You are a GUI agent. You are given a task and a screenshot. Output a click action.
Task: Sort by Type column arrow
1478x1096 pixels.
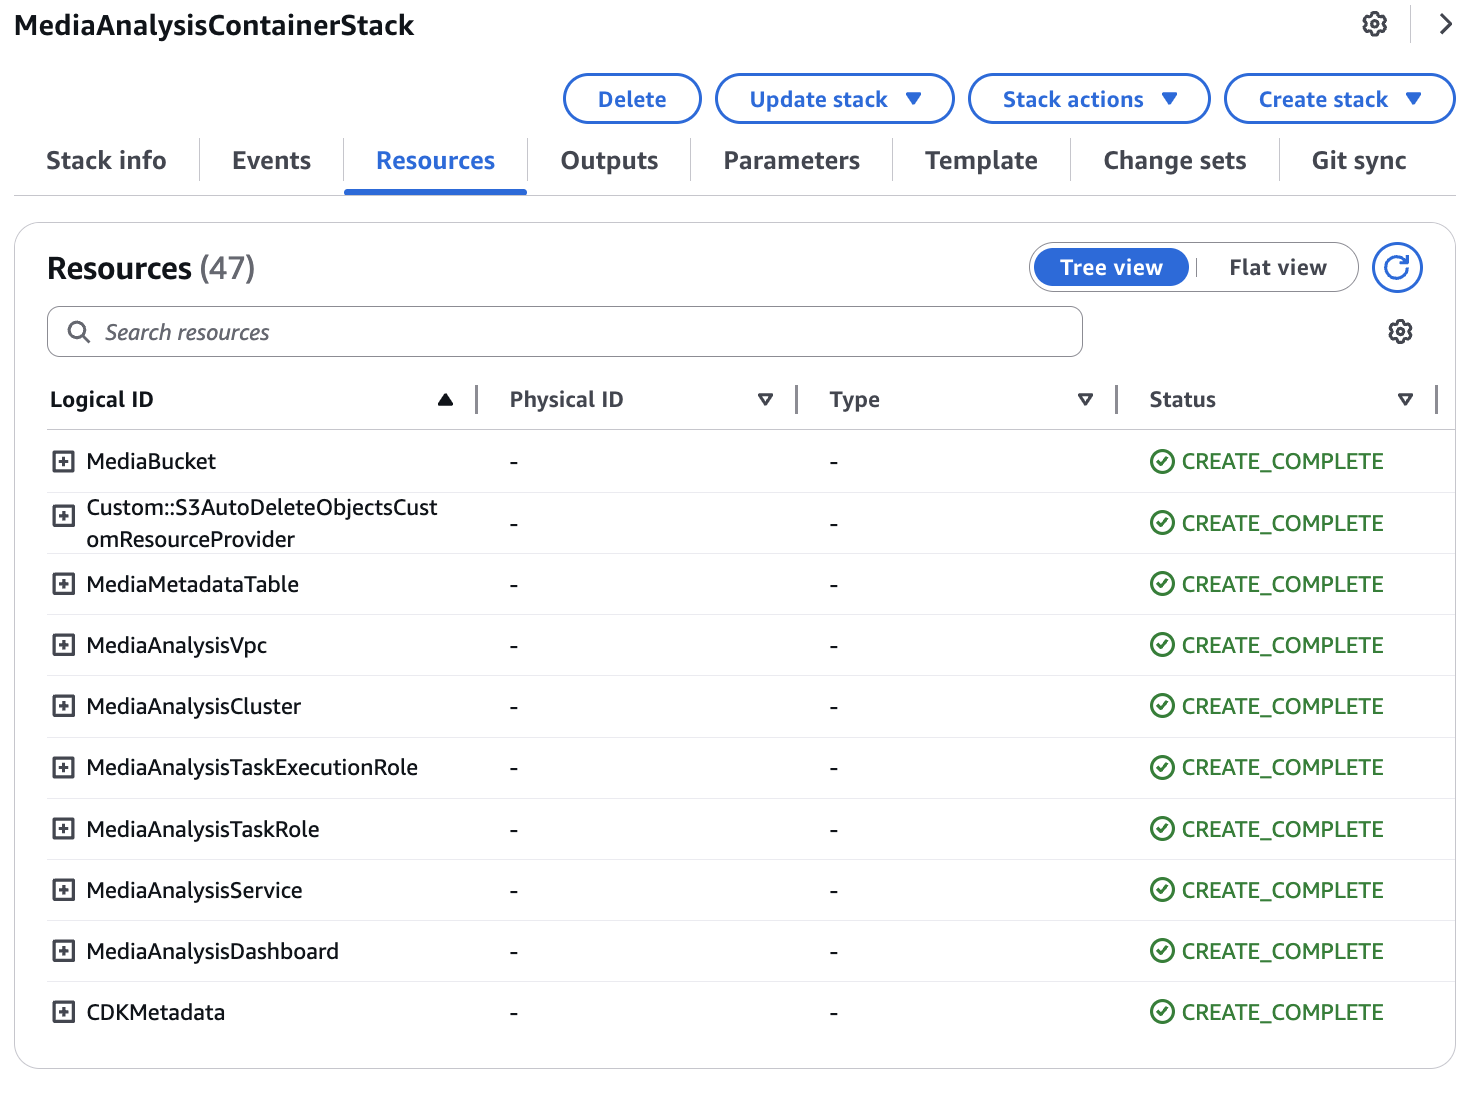tap(1085, 400)
